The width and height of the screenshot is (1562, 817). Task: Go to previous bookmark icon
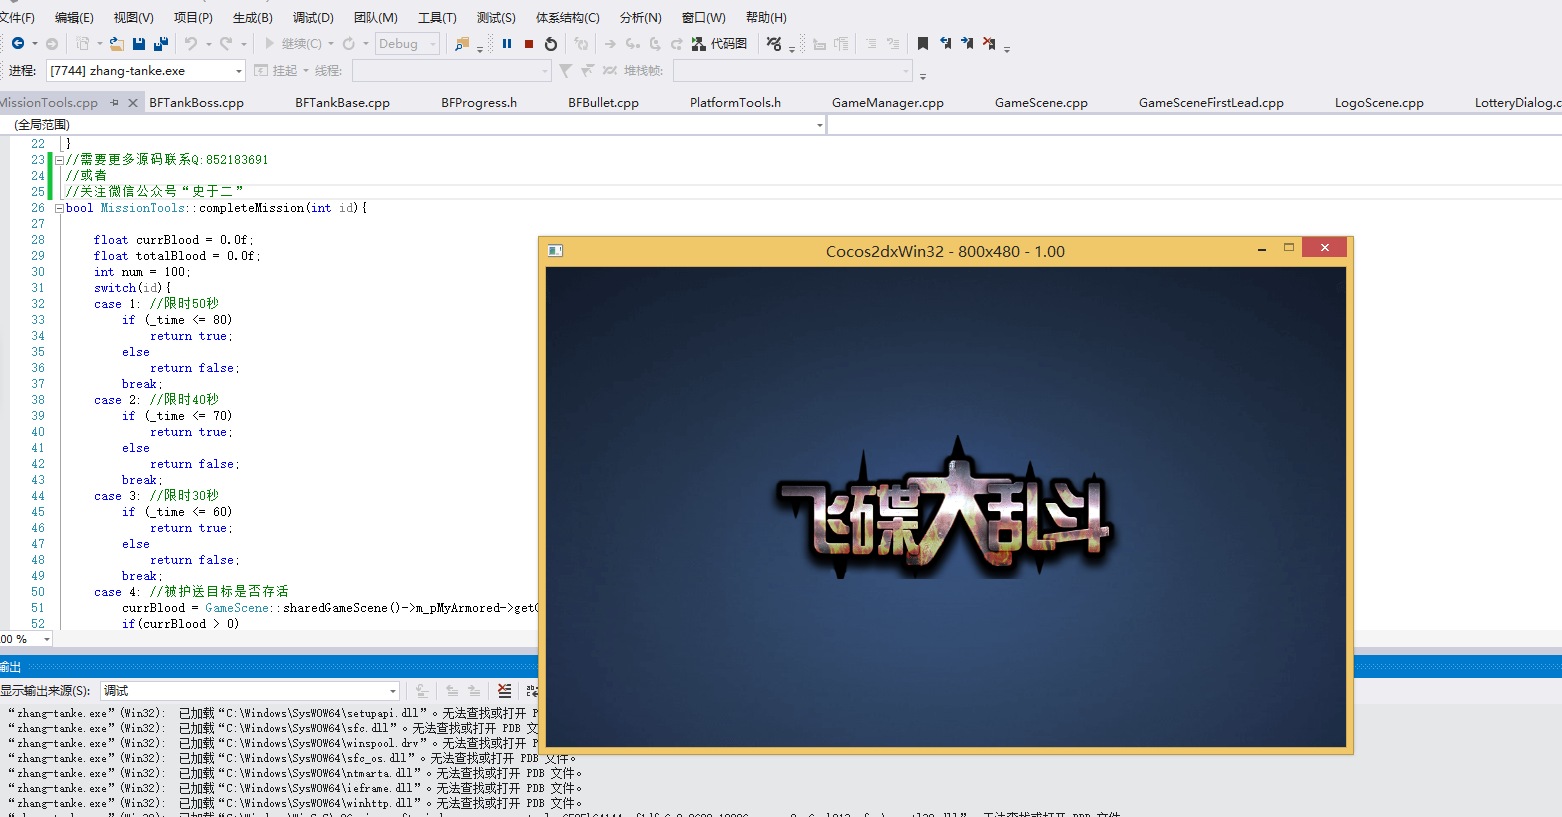click(945, 43)
